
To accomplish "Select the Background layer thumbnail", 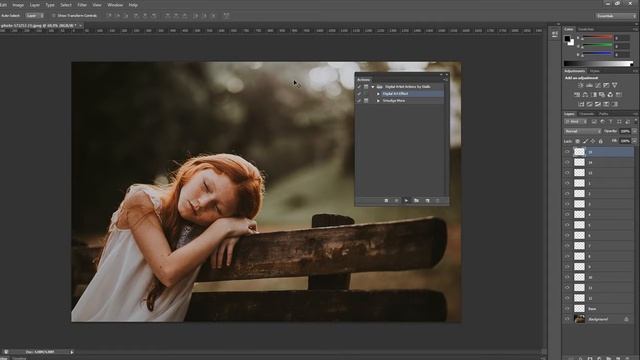I will [x=579, y=319].
